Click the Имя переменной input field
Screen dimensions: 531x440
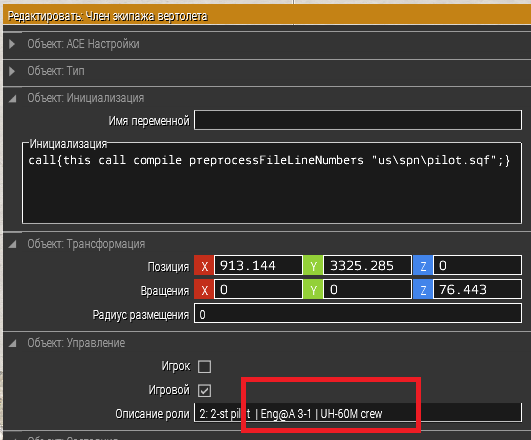[x=358, y=120]
